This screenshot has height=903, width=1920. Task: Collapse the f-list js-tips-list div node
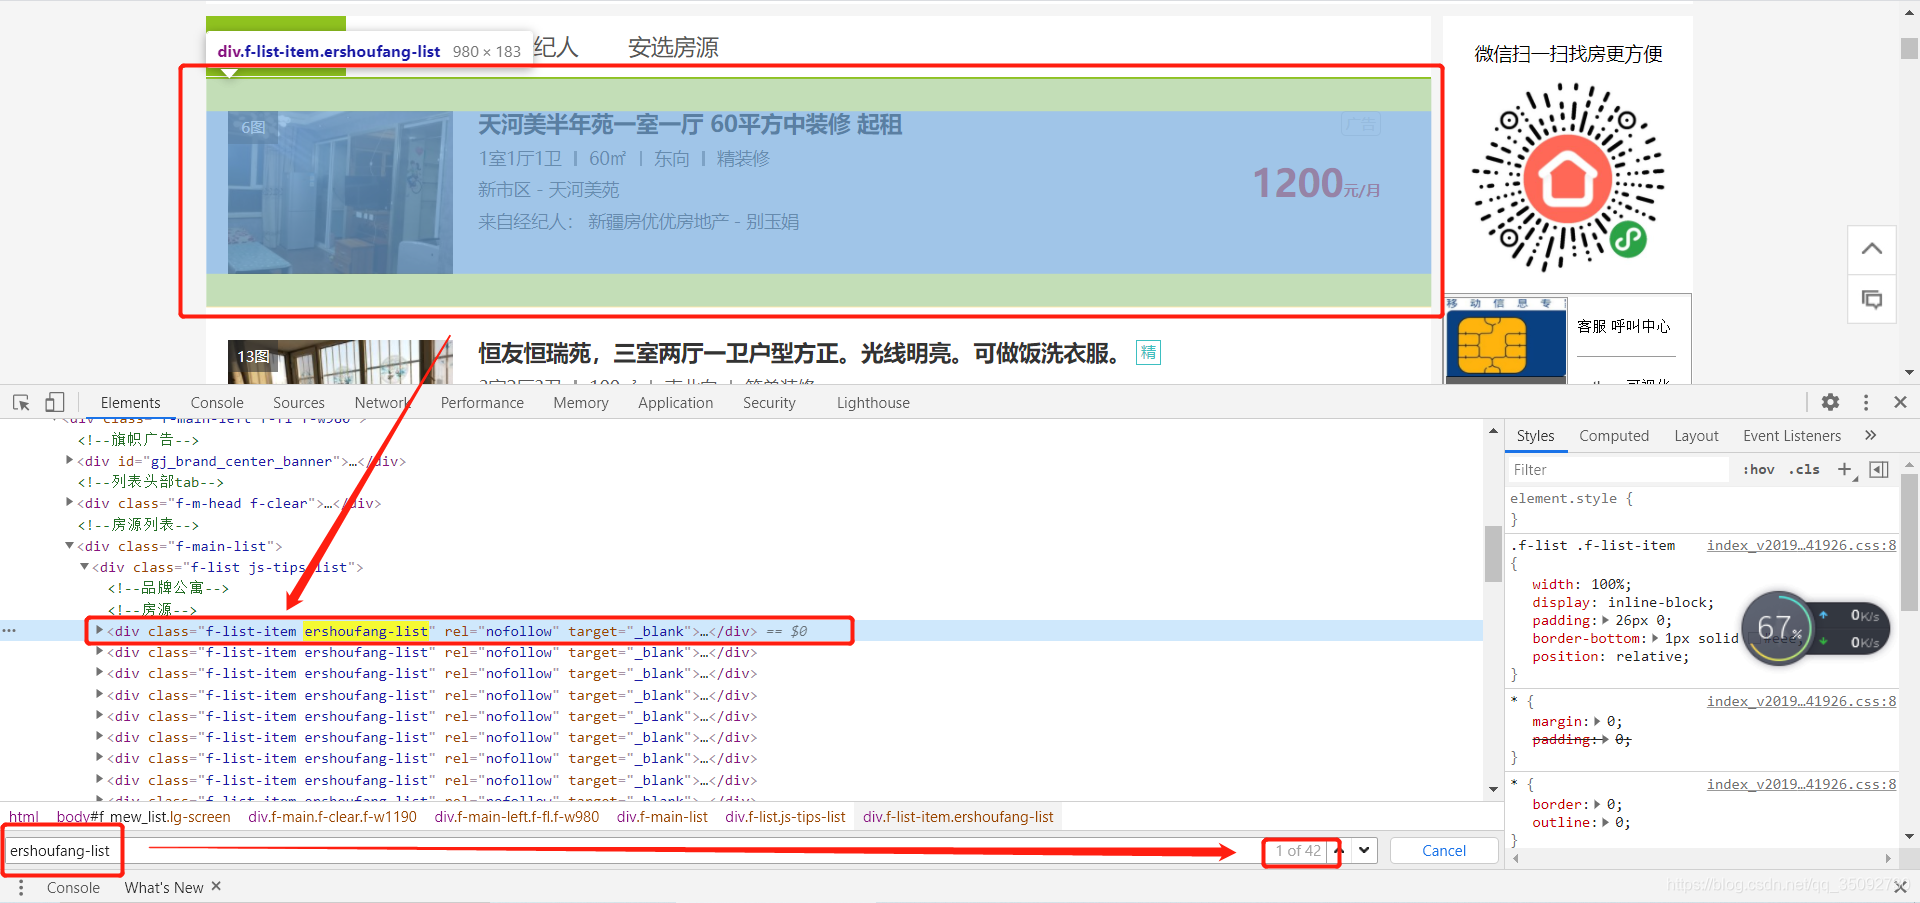coord(84,566)
